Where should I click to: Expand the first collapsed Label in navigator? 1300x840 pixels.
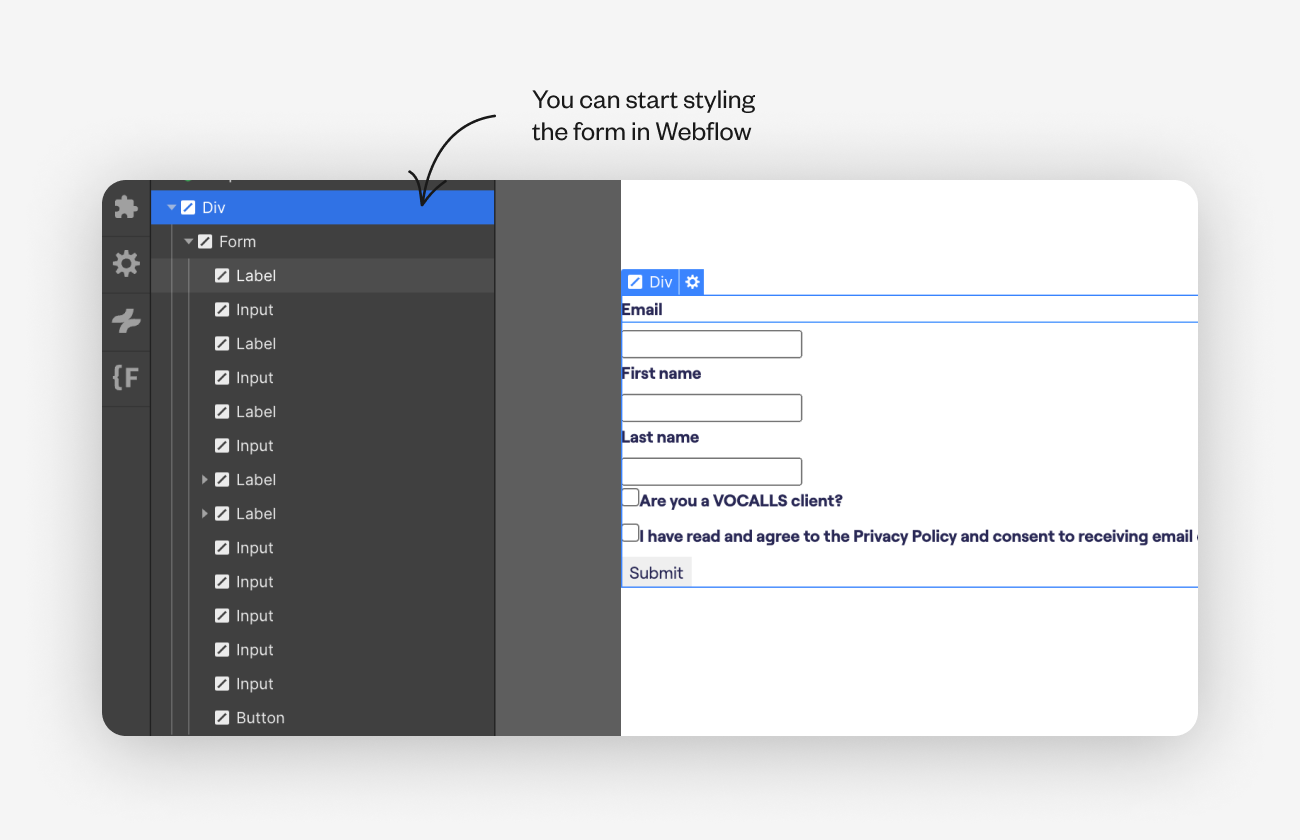[x=205, y=479]
